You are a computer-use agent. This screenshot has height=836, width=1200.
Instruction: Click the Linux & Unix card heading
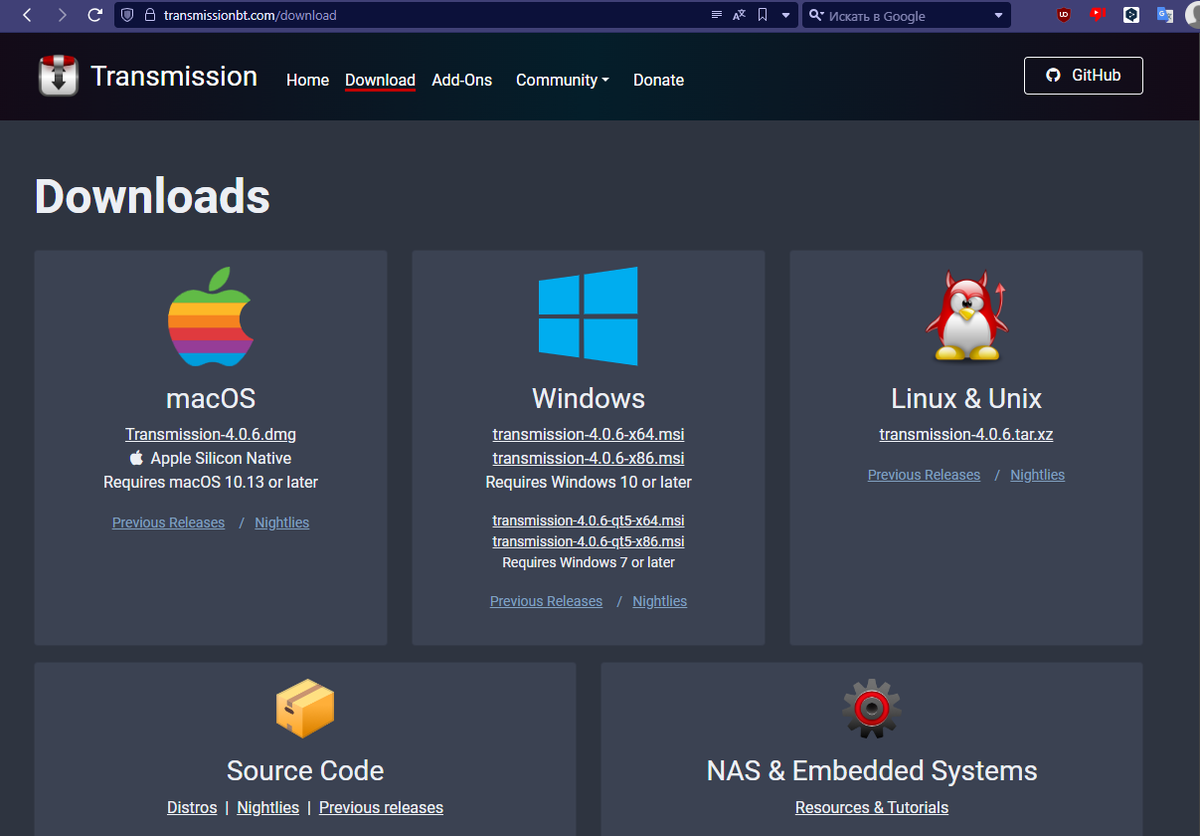coord(966,399)
